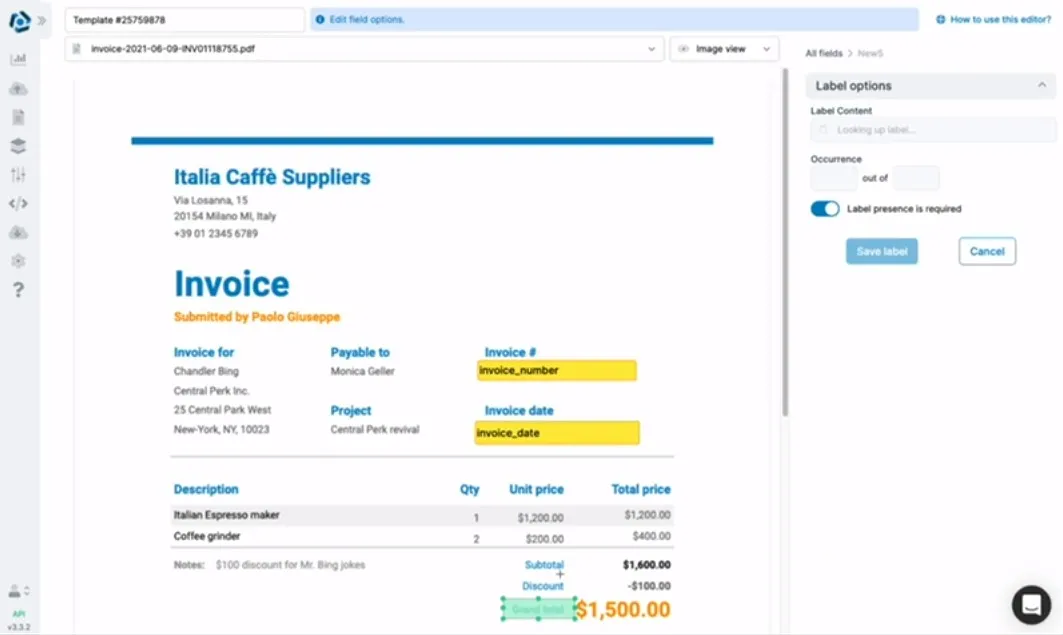The width and height of the screenshot is (1063, 635).
Task: Open the chat support bubble
Action: 1031,604
